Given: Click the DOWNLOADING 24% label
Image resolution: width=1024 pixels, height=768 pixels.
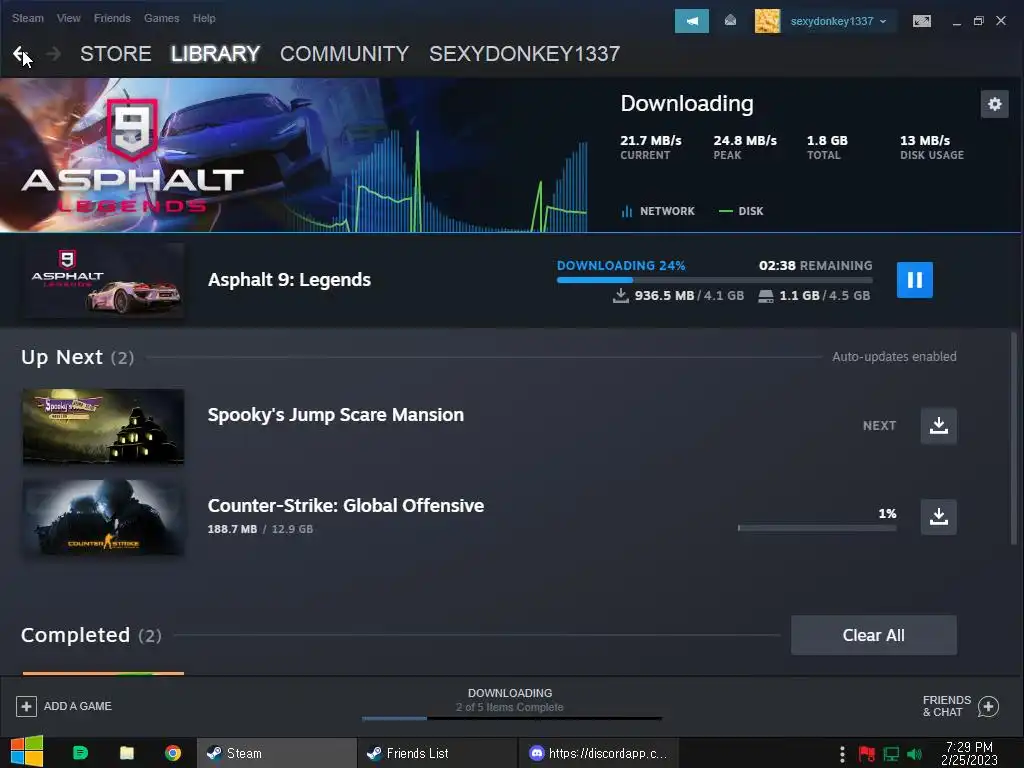Looking at the screenshot, I should pos(621,265).
